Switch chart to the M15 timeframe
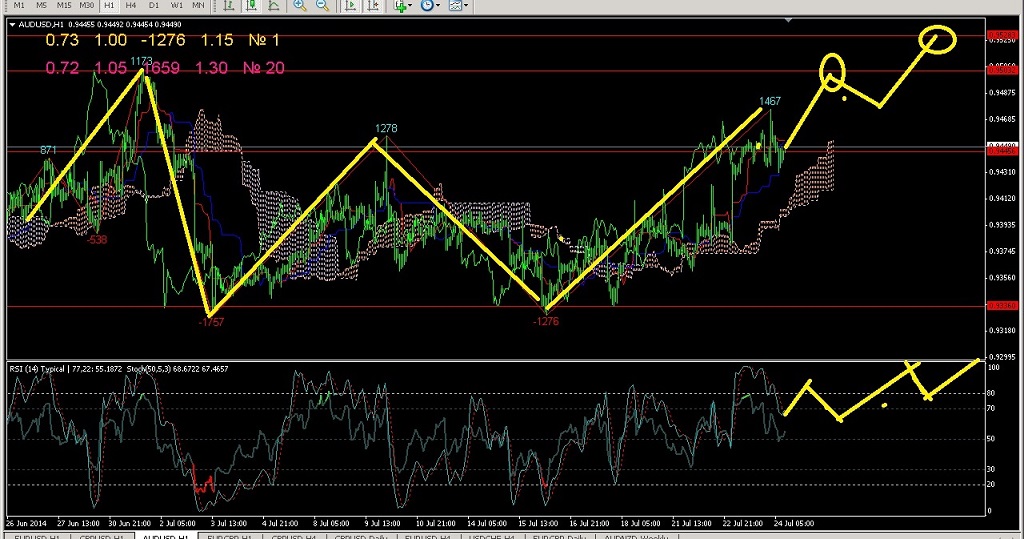The image size is (1024, 539). click(63, 5)
